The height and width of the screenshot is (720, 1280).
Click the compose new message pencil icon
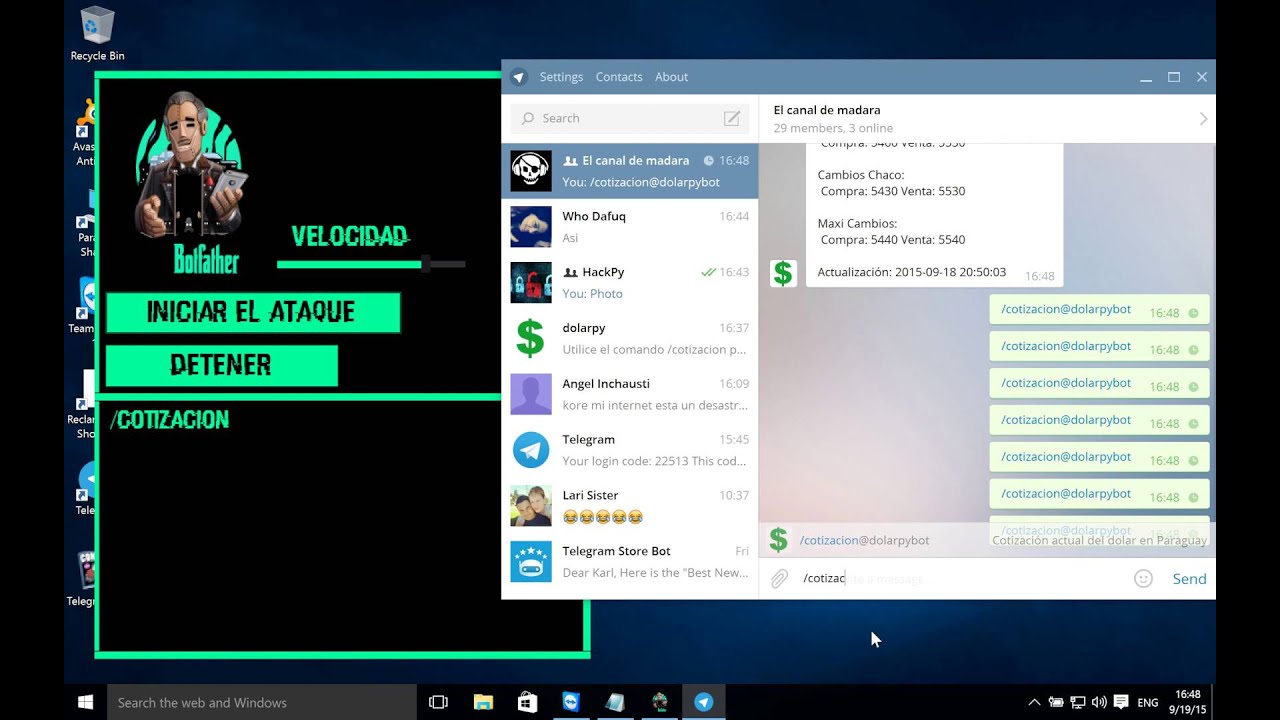point(732,118)
